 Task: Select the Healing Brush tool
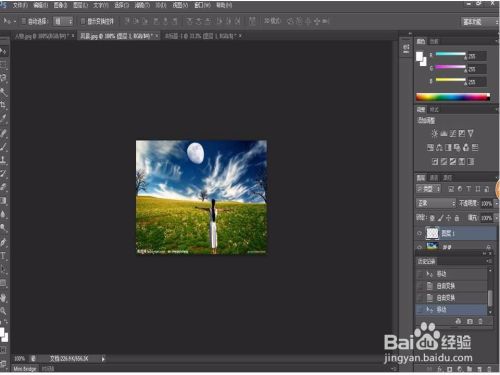coord(3,133)
